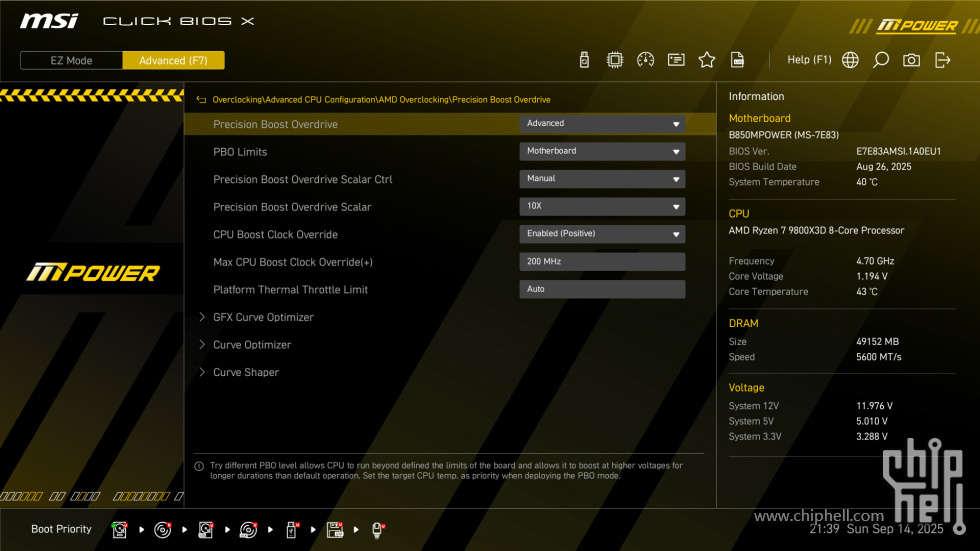The height and width of the screenshot is (551, 980).
Task: Open the CPU chip settings icon
Action: 614,60
